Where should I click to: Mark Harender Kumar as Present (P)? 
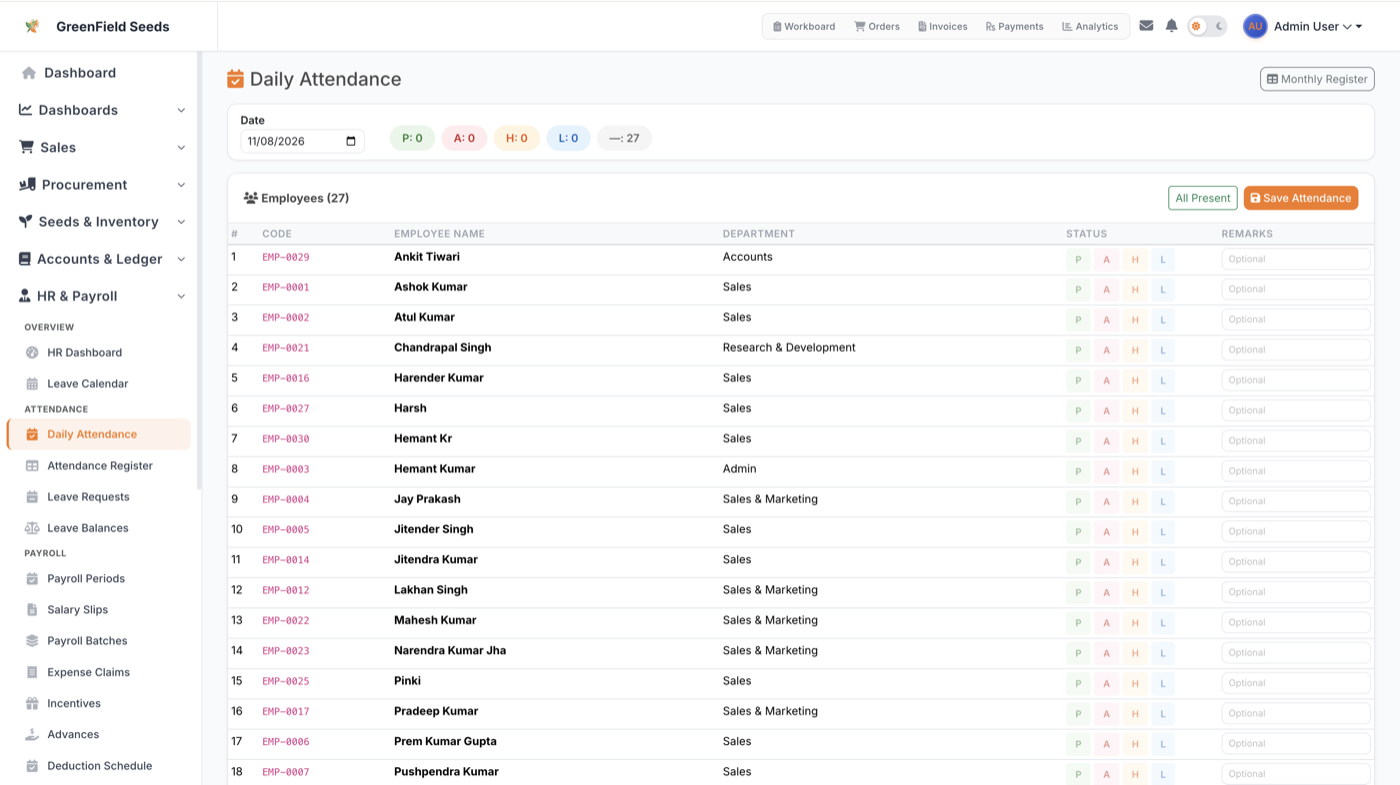tap(1078, 380)
